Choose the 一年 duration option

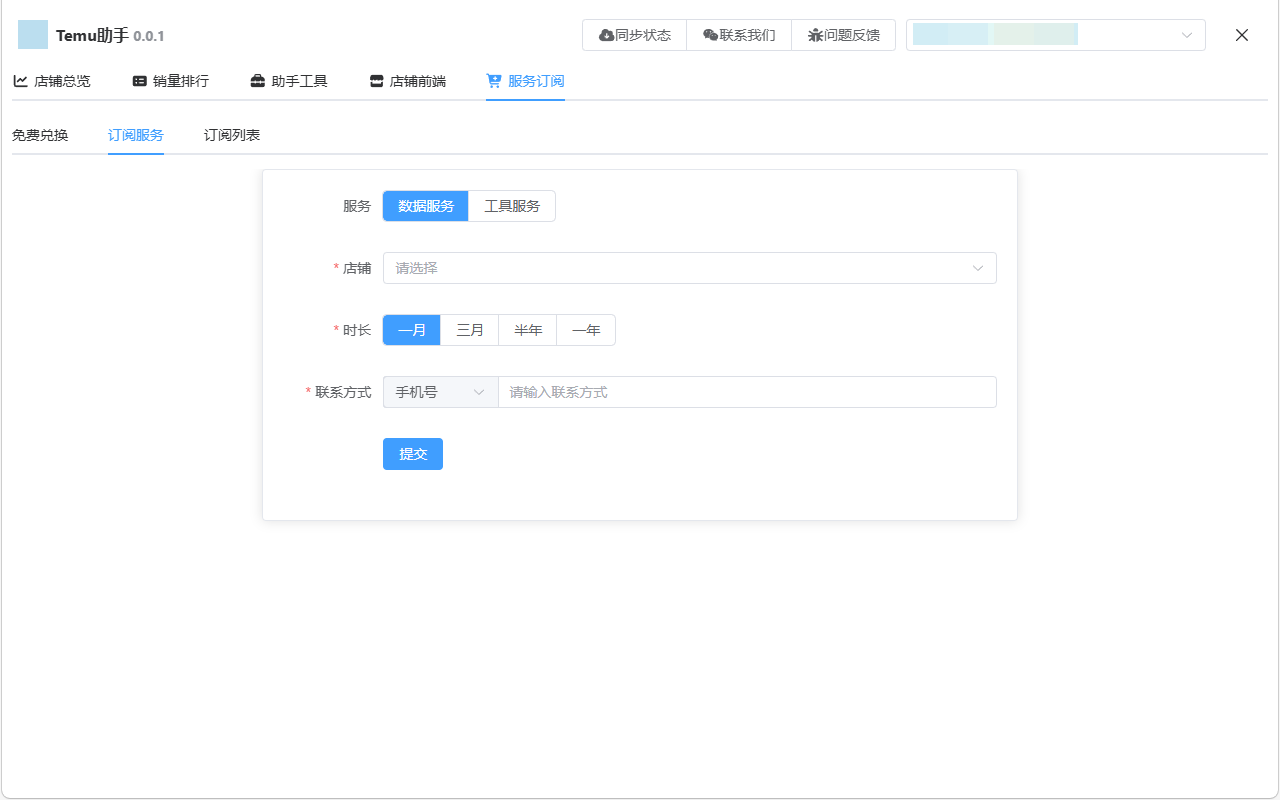point(586,330)
